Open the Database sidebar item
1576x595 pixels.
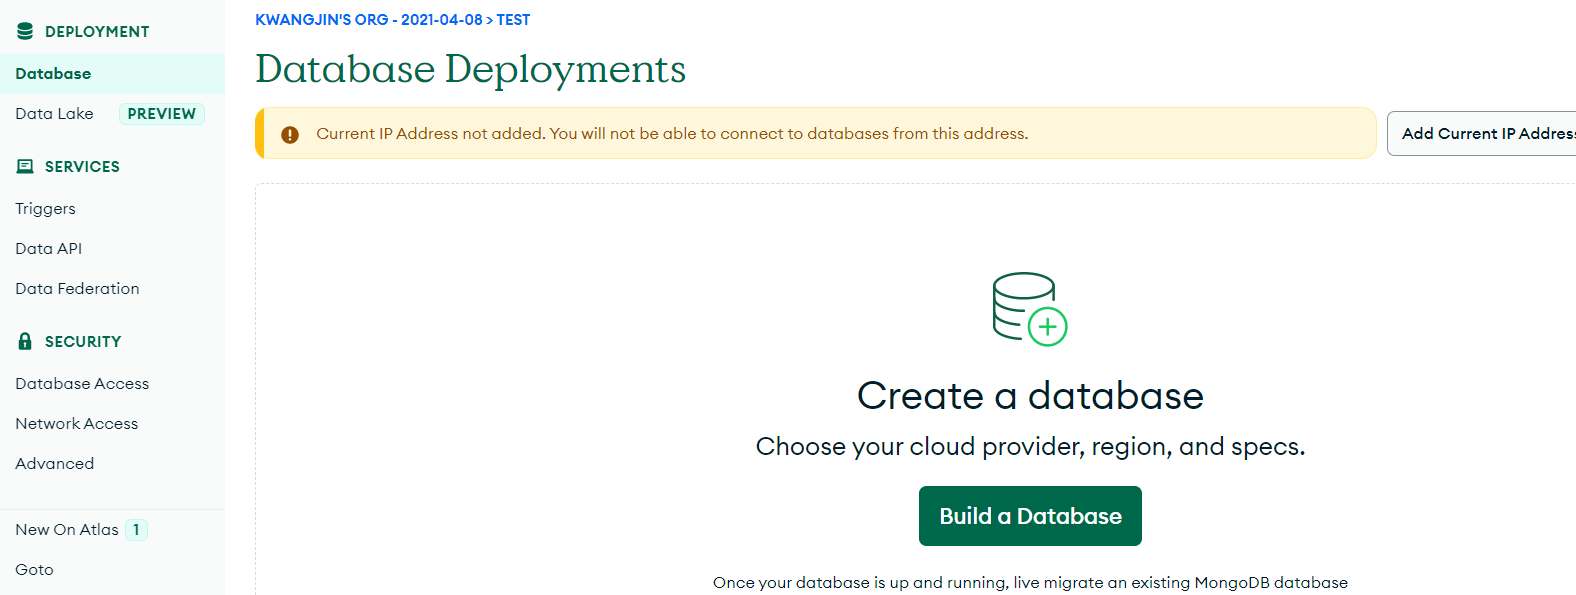pos(112,74)
